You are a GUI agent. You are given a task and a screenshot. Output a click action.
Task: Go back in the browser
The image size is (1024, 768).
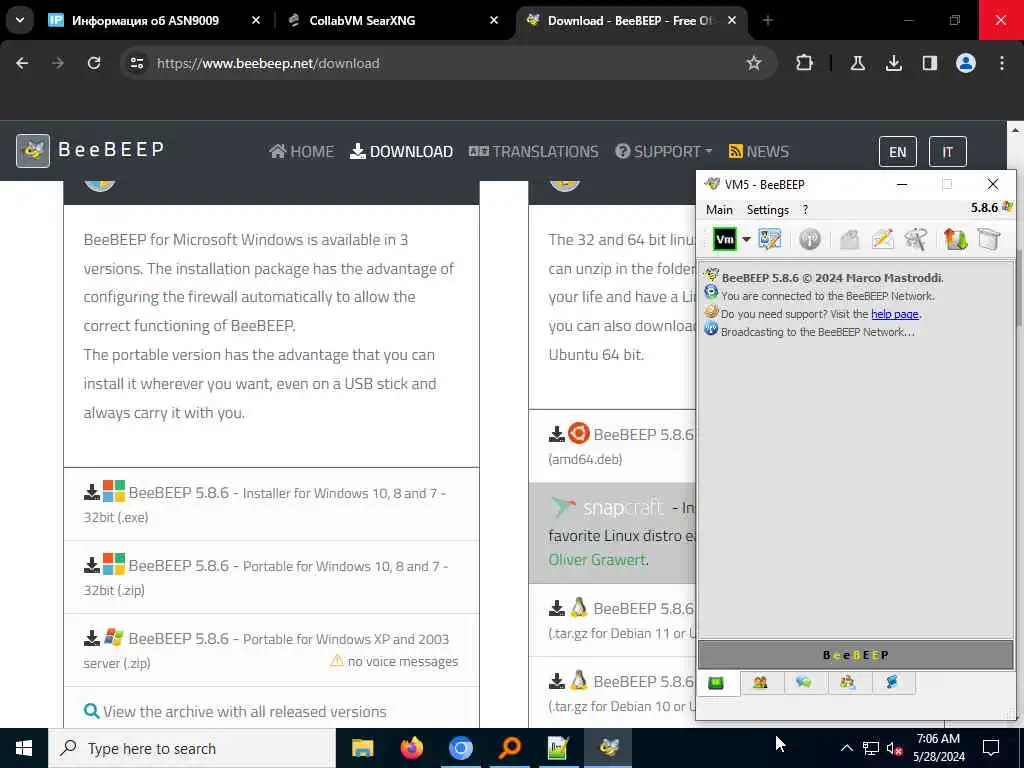click(x=22, y=63)
